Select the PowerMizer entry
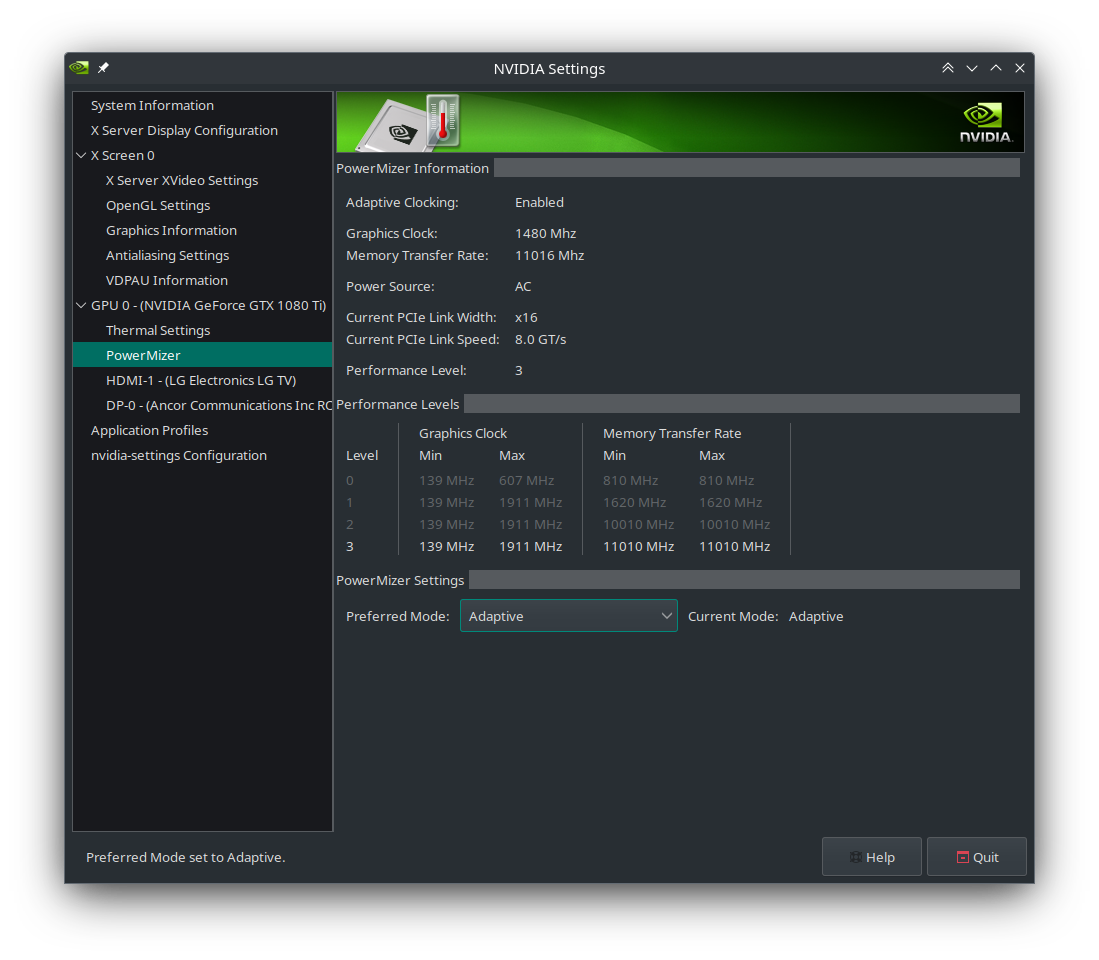The image size is (1099, 960). pyautogui.click(x=203, y=355)
